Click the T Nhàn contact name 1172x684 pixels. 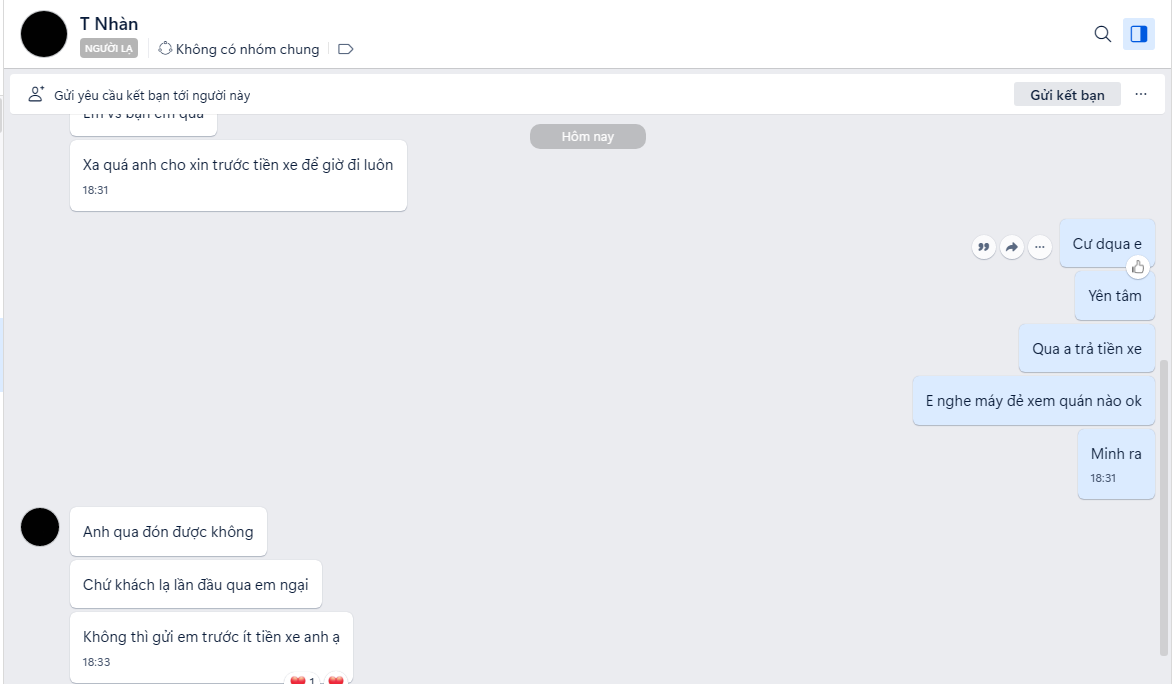(109, 24)
